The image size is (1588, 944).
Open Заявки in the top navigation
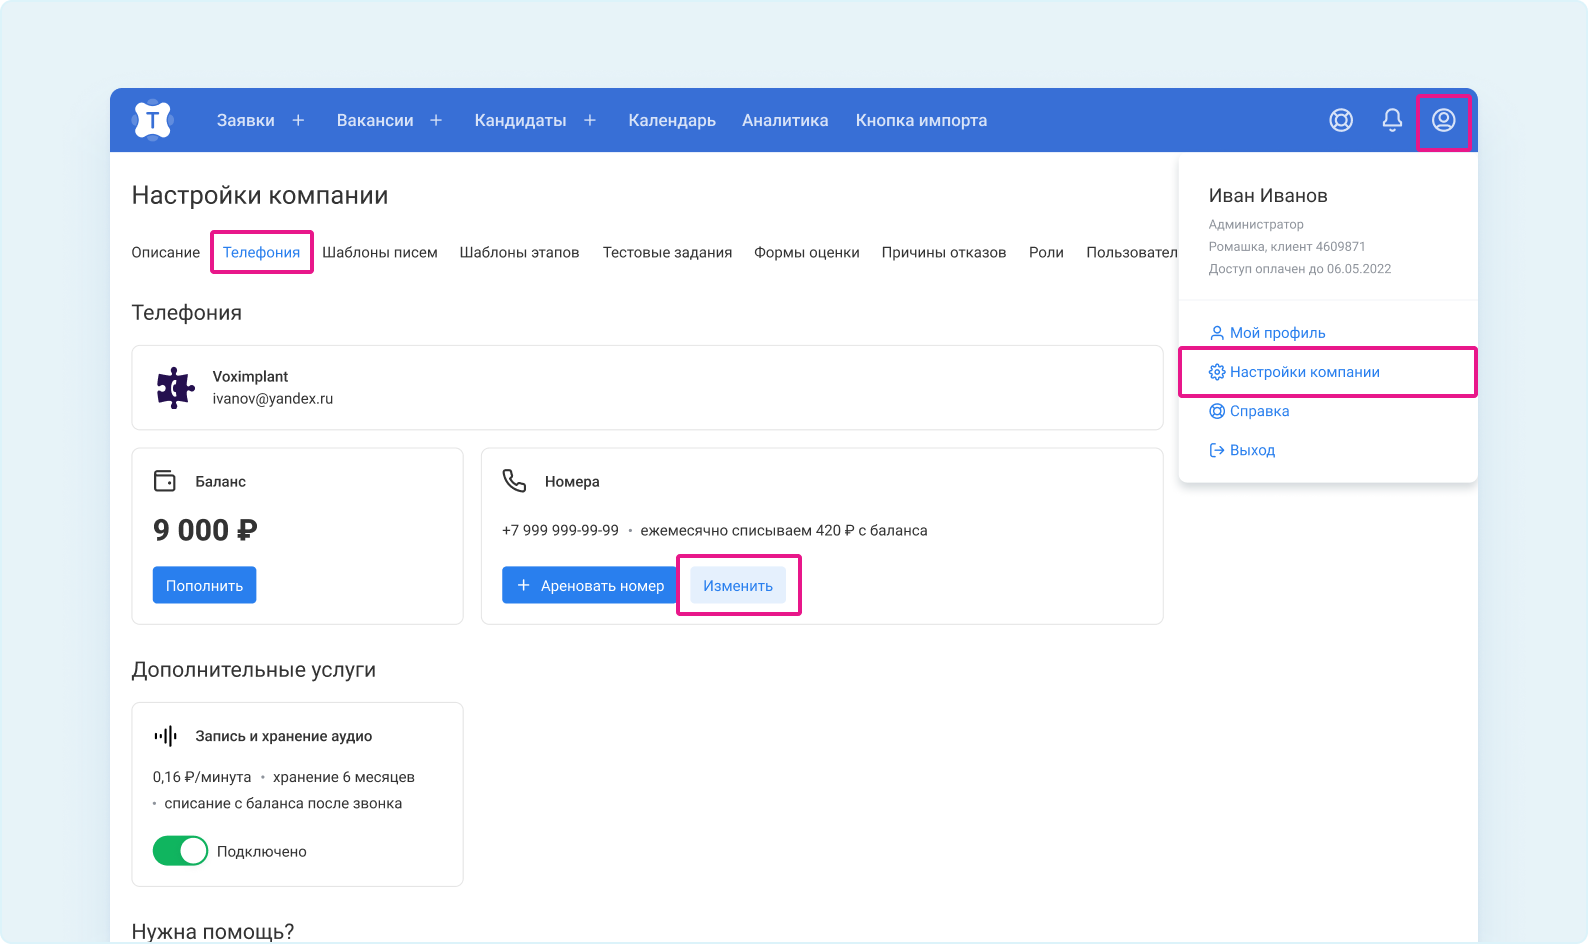tap(246, 120)
